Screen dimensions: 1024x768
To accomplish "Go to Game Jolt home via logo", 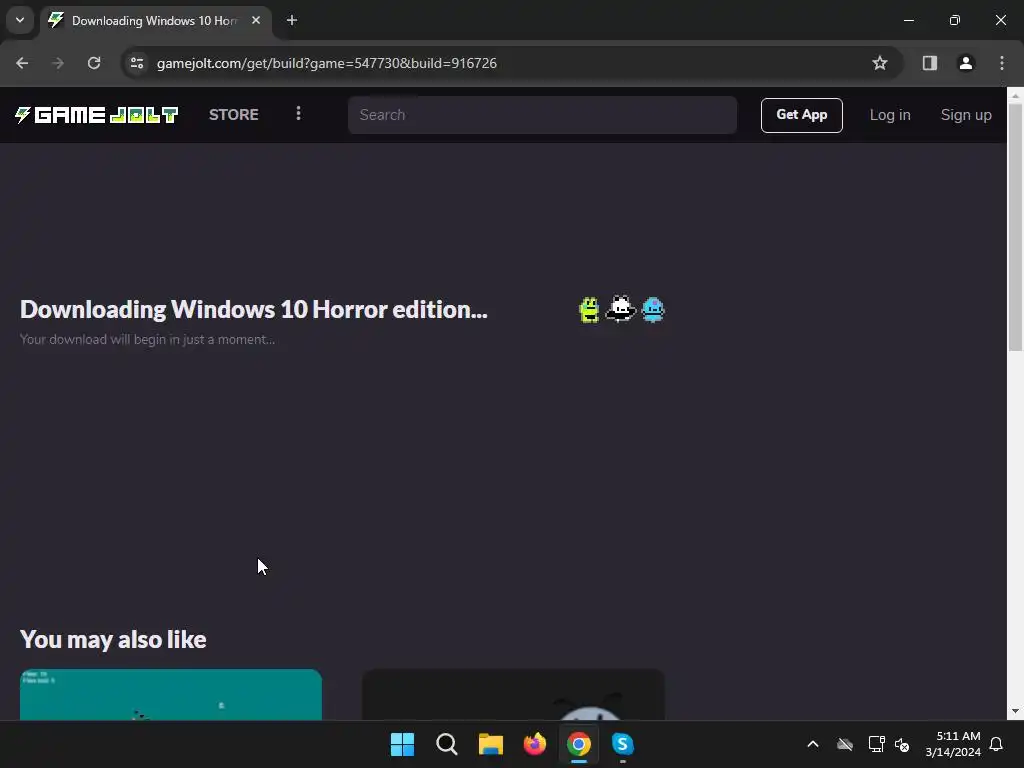I will 97,115.
